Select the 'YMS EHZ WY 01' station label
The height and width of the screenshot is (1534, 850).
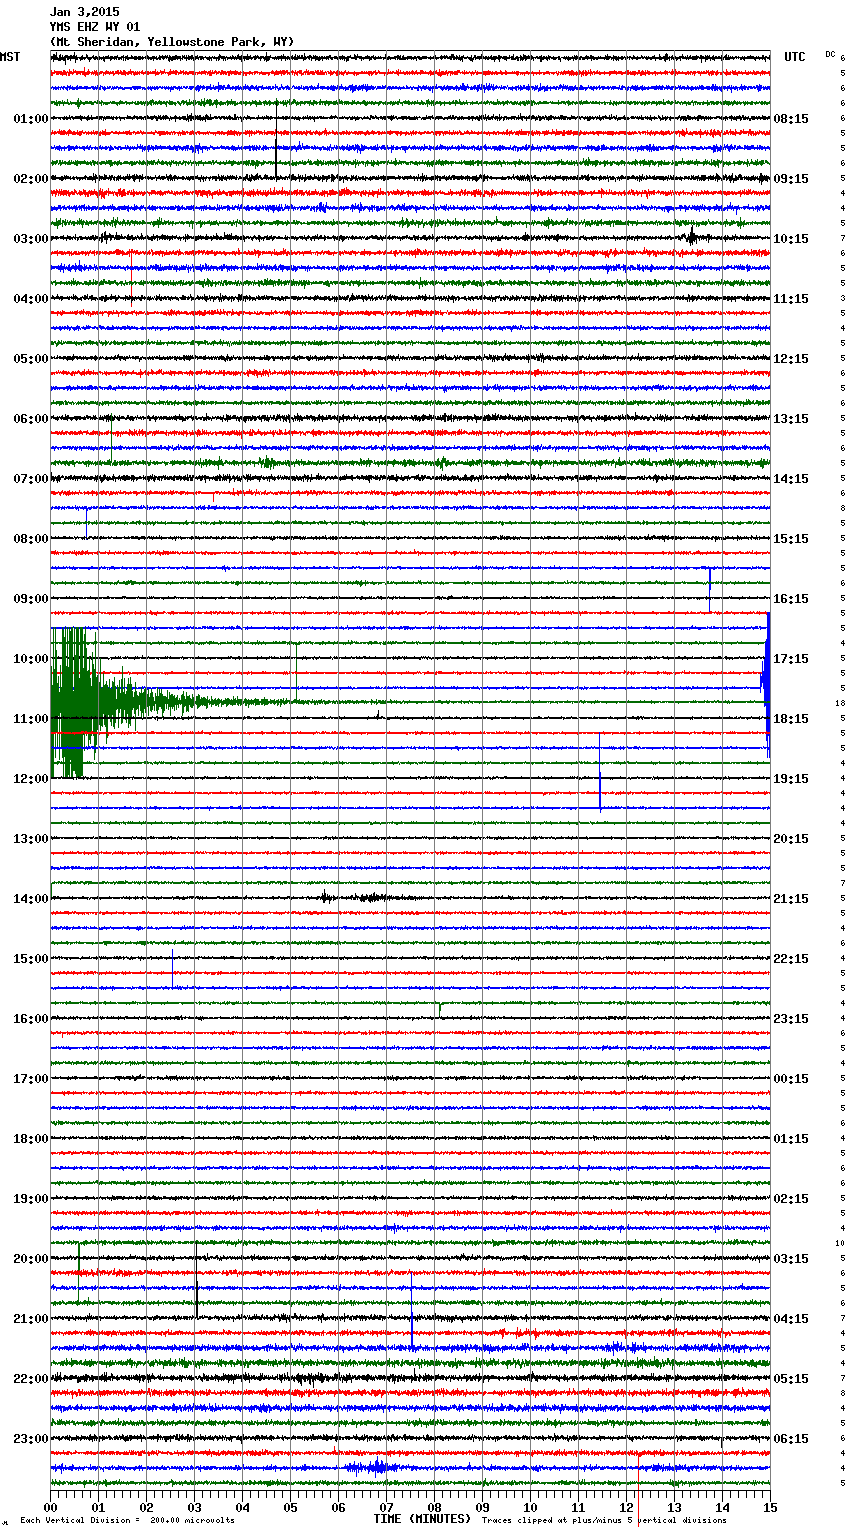pyautogui.click(x=95, y=27)
